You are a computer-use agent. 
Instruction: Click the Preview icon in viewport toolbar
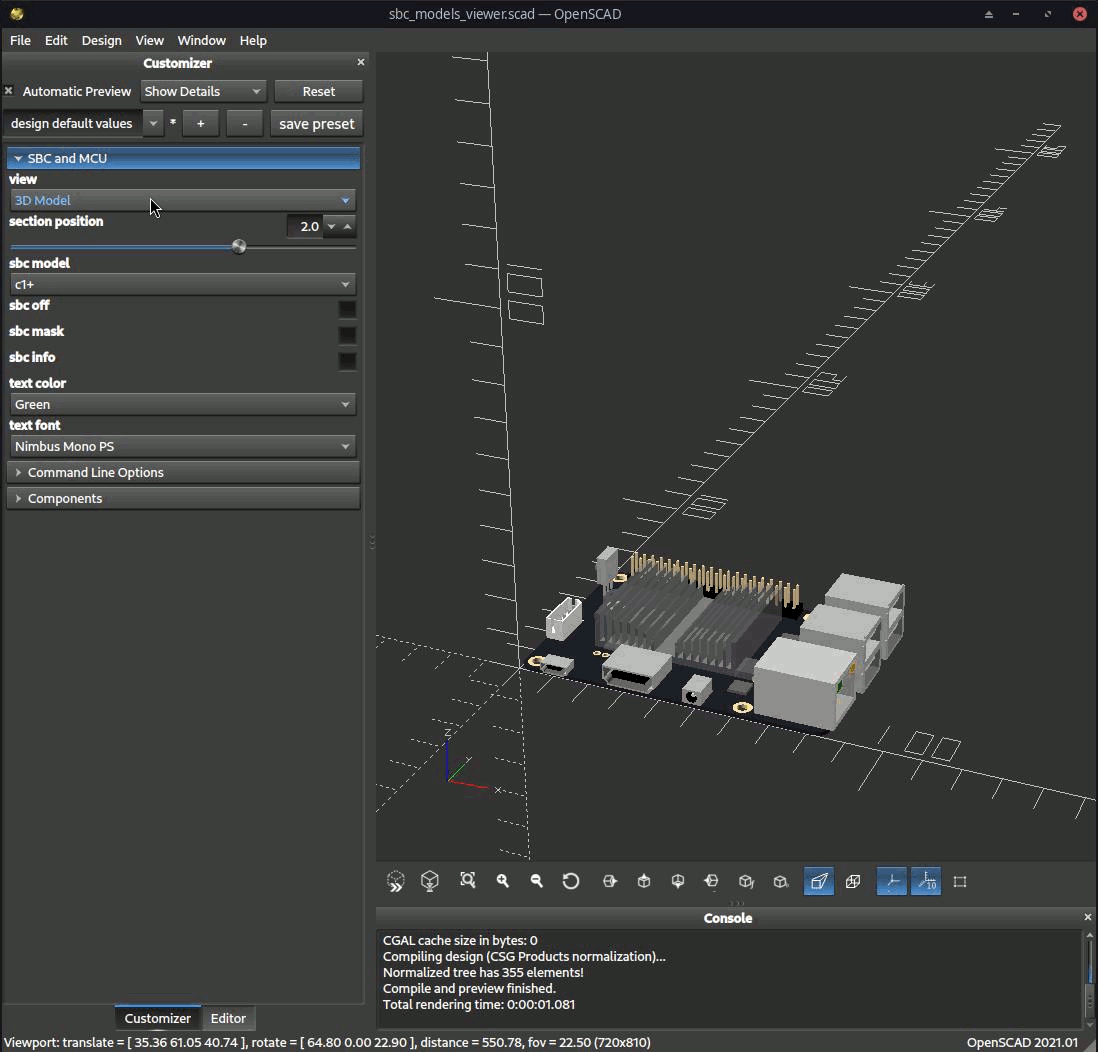tap(396, 881)
